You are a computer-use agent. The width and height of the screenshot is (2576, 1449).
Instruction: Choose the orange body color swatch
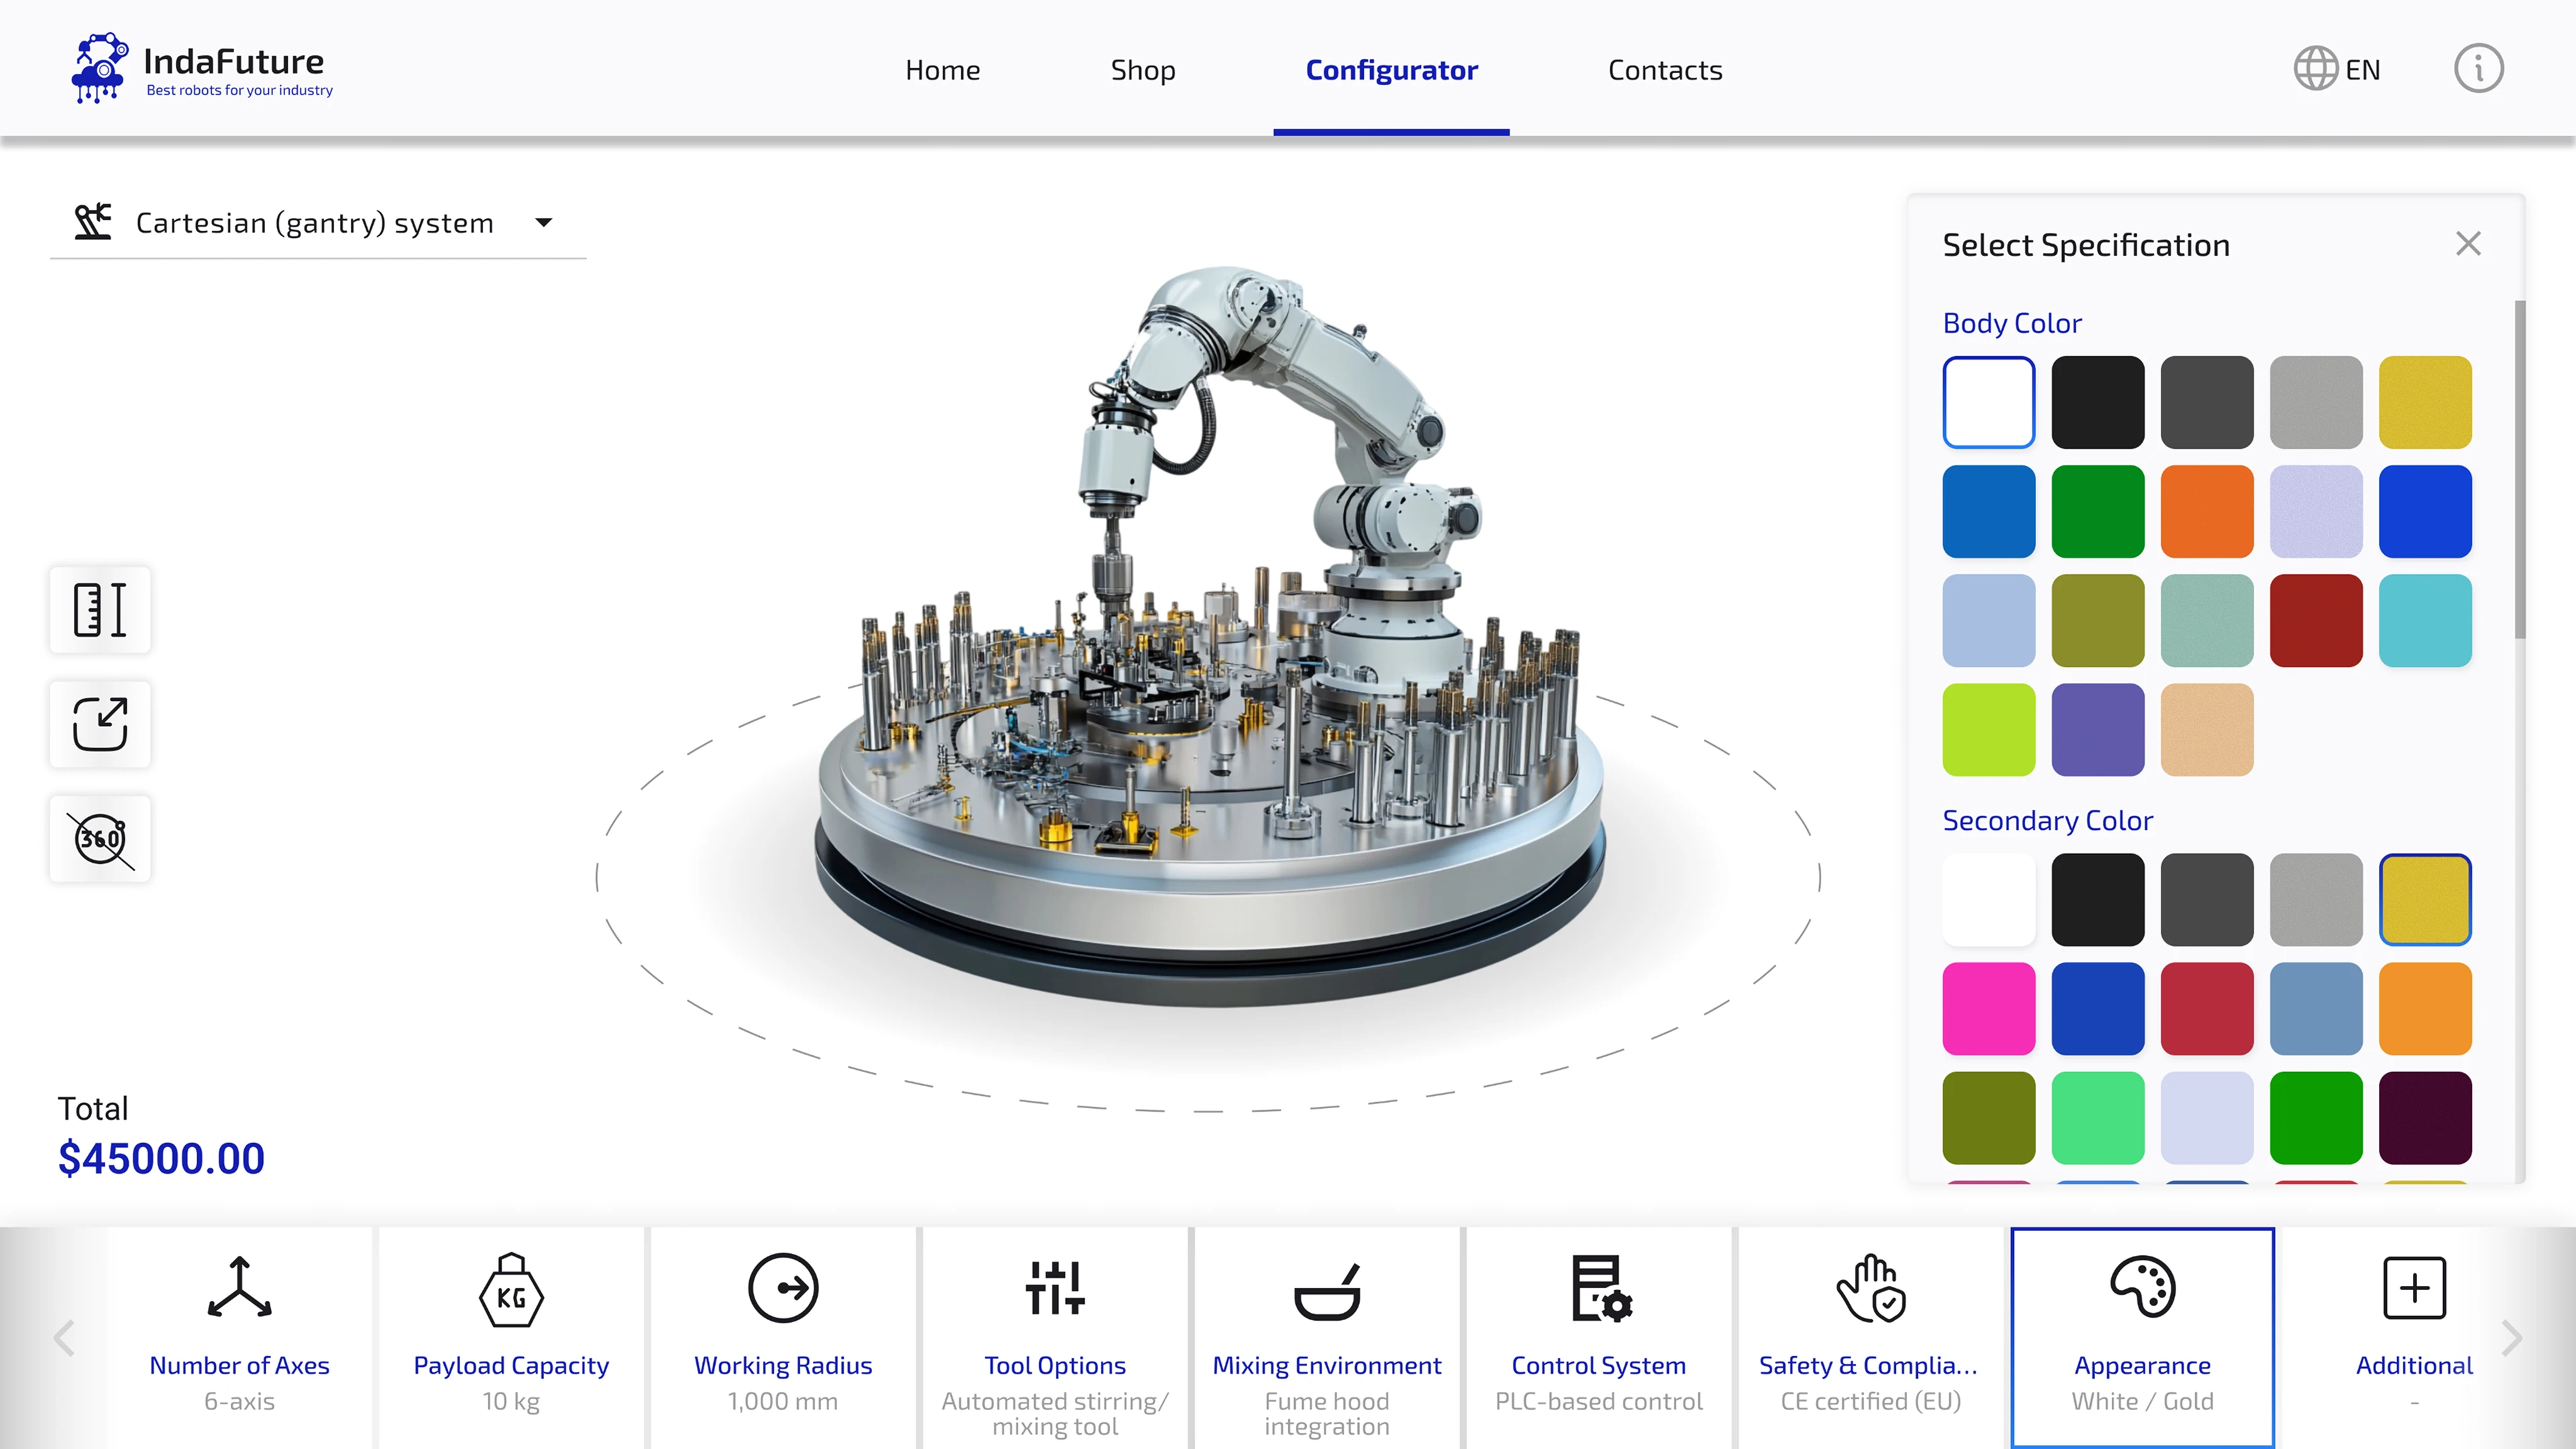tap(2206, 511)
